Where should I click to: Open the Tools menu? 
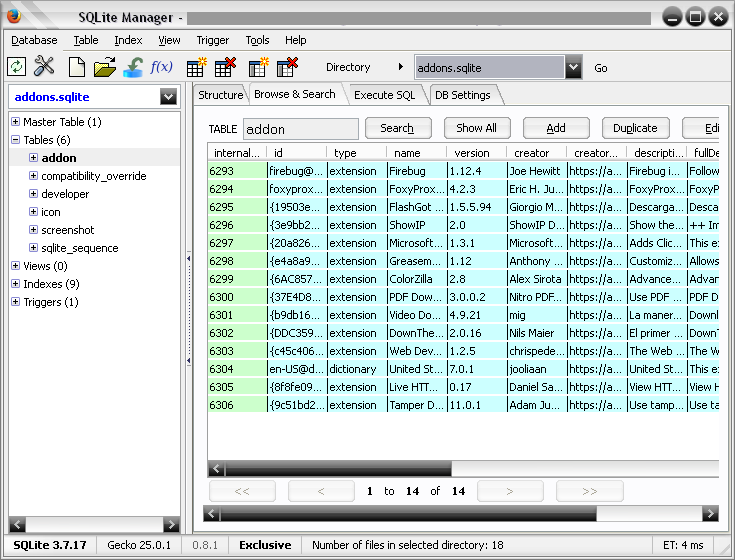[x=257, y=40]
